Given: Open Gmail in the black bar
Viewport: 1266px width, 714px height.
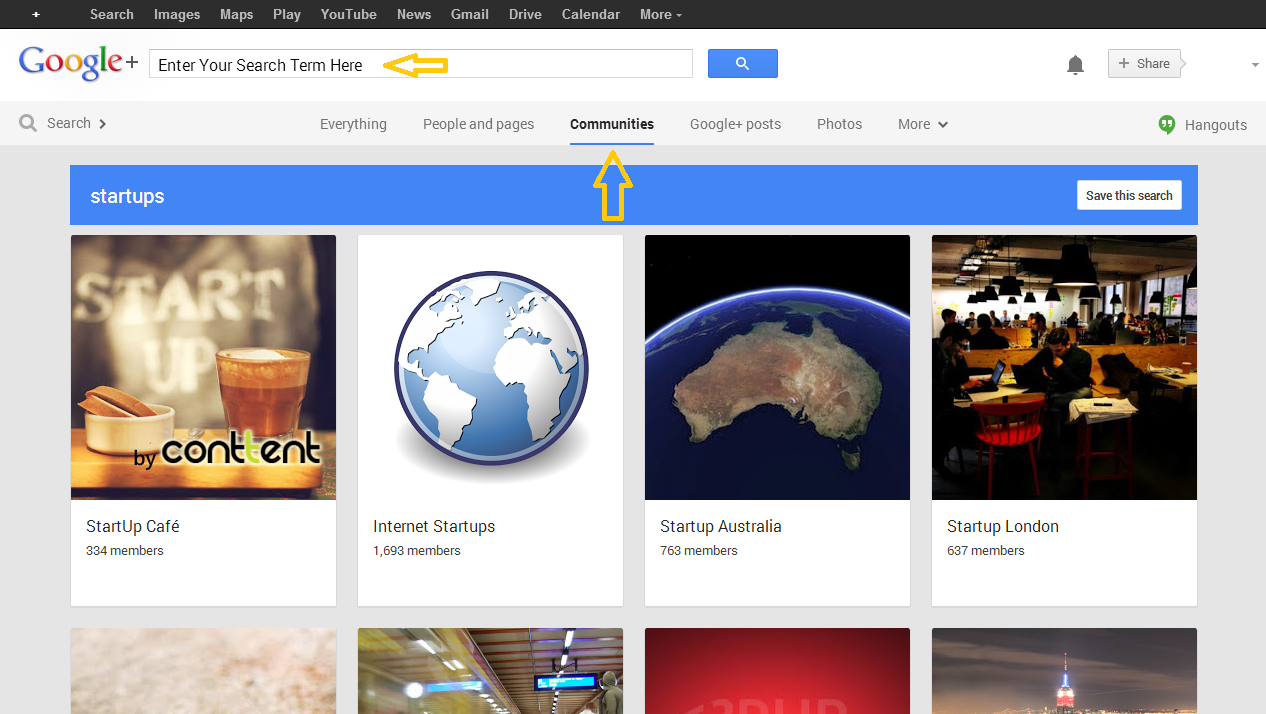Looking at the screenshot, I should click(x=470, y=14).
